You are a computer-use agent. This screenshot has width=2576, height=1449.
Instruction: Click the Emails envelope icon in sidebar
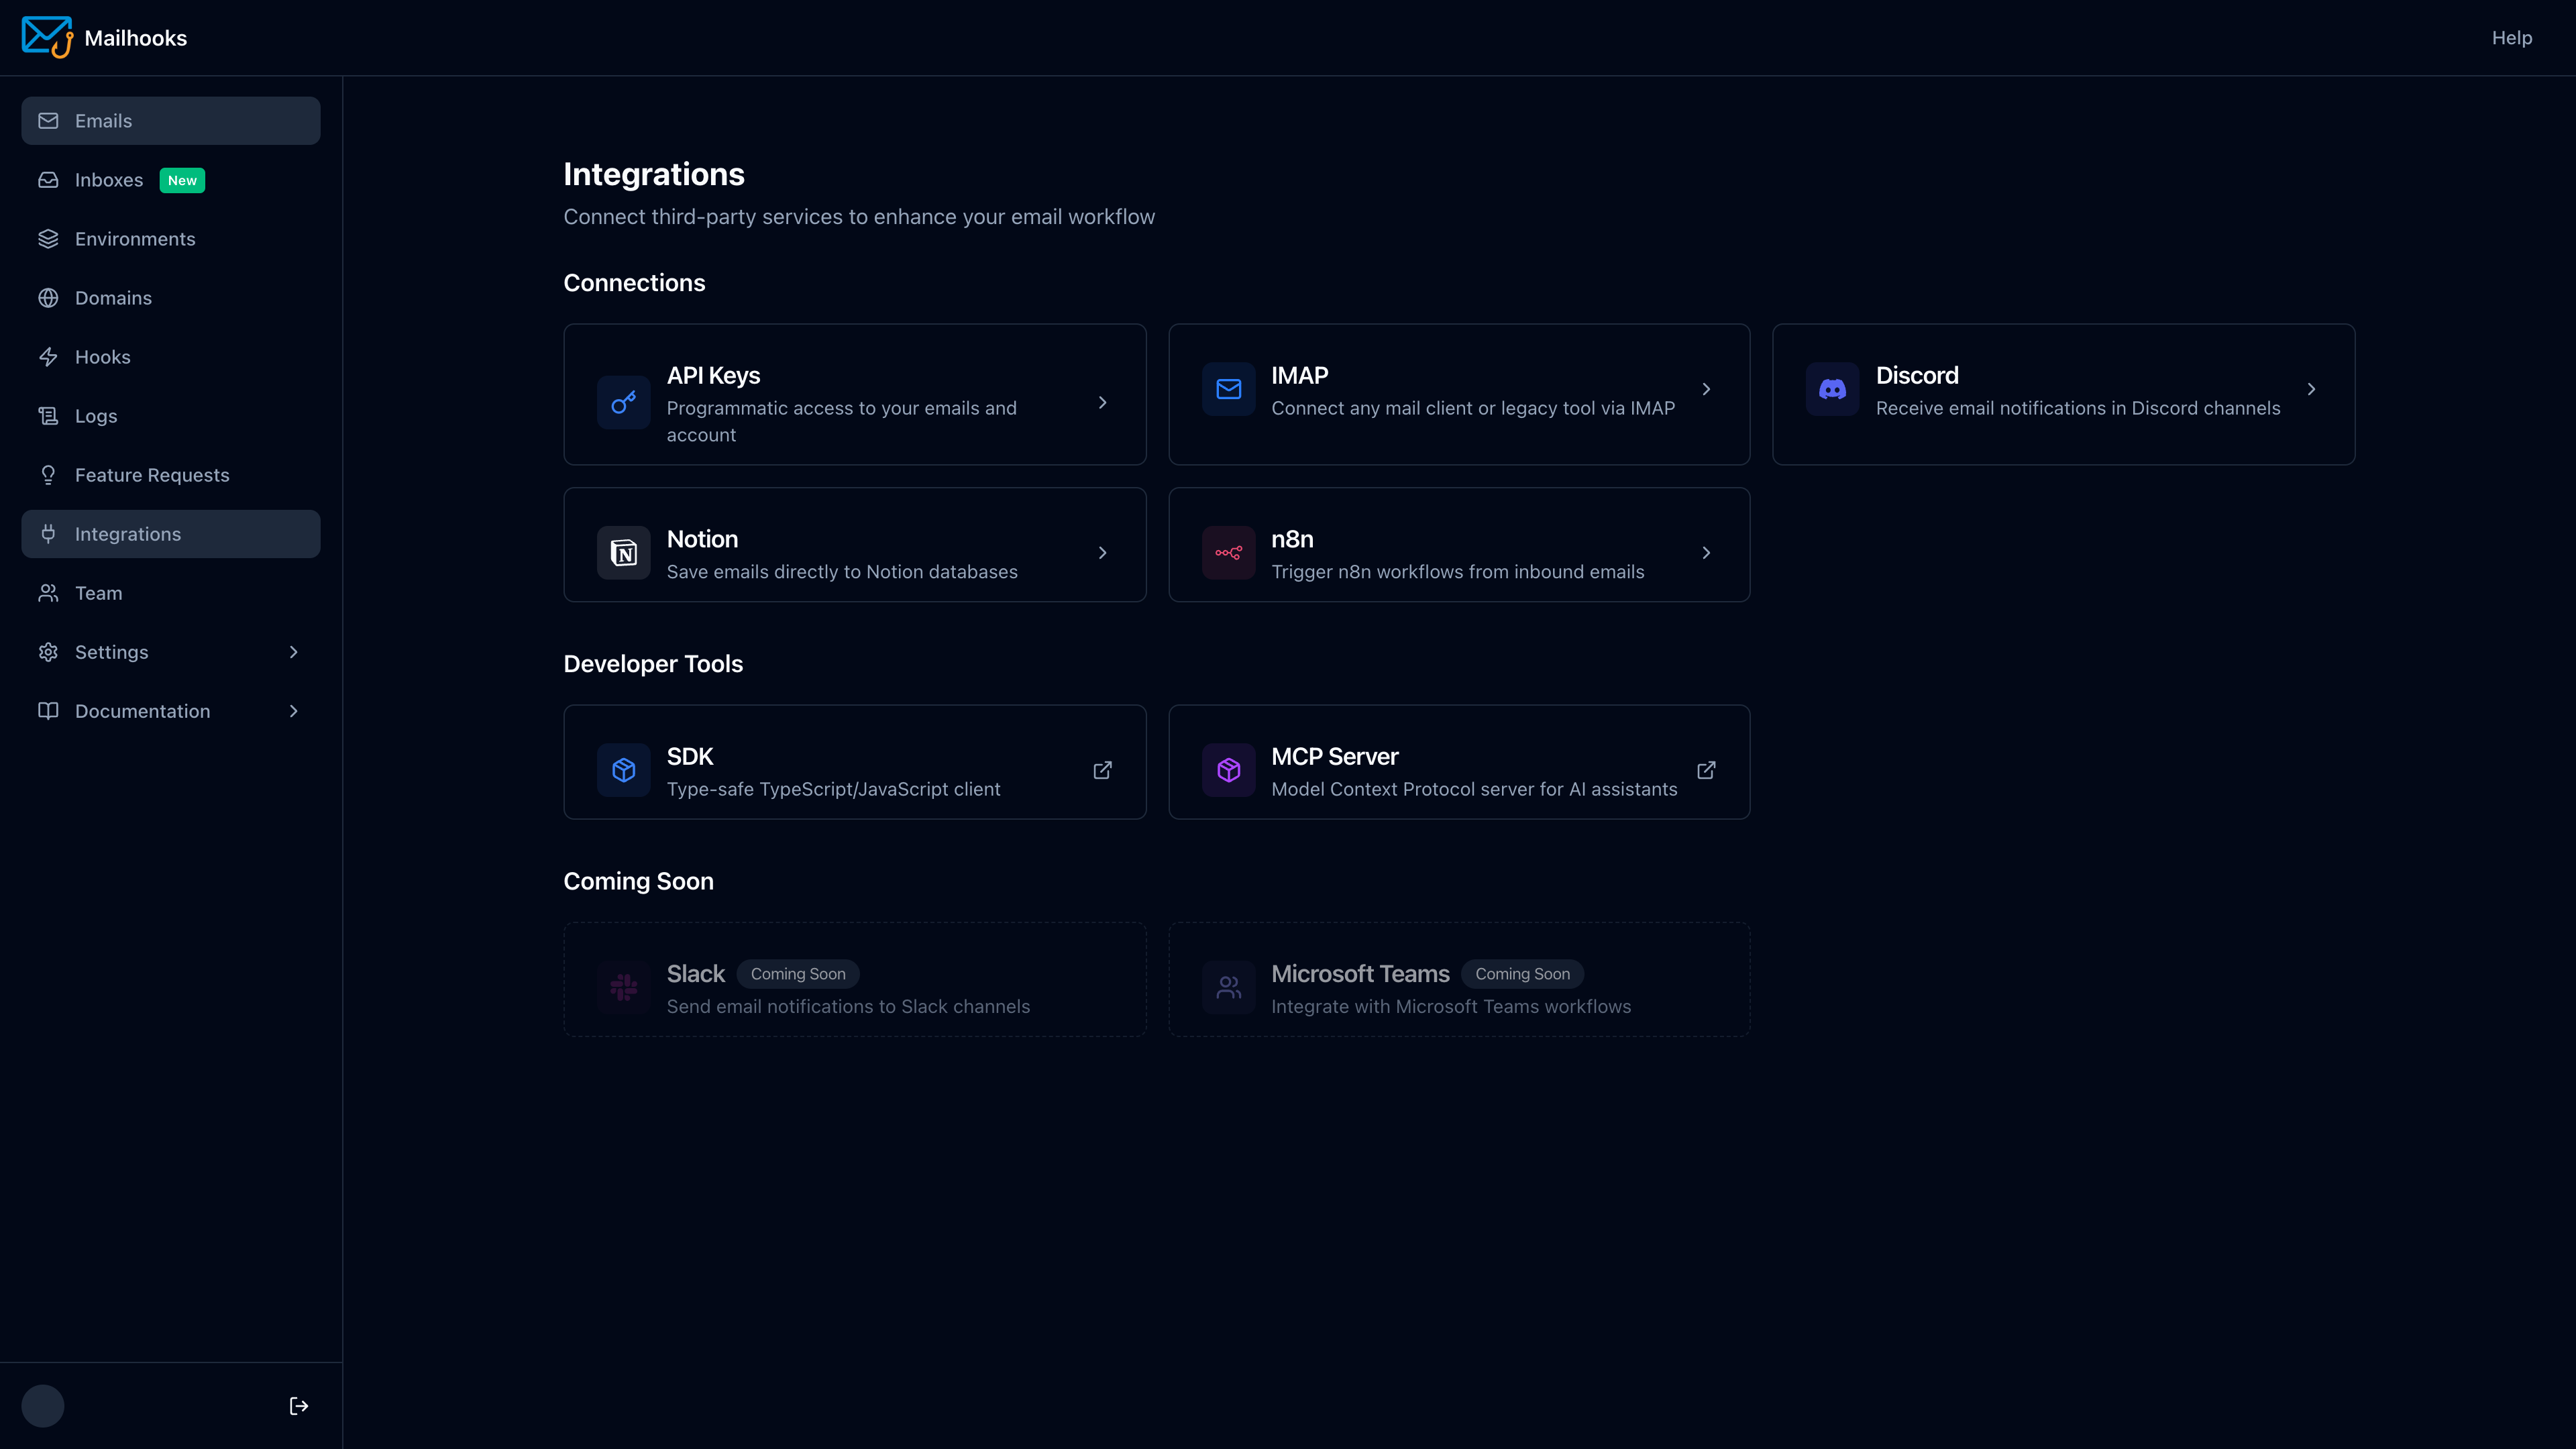tap(48, 121)
